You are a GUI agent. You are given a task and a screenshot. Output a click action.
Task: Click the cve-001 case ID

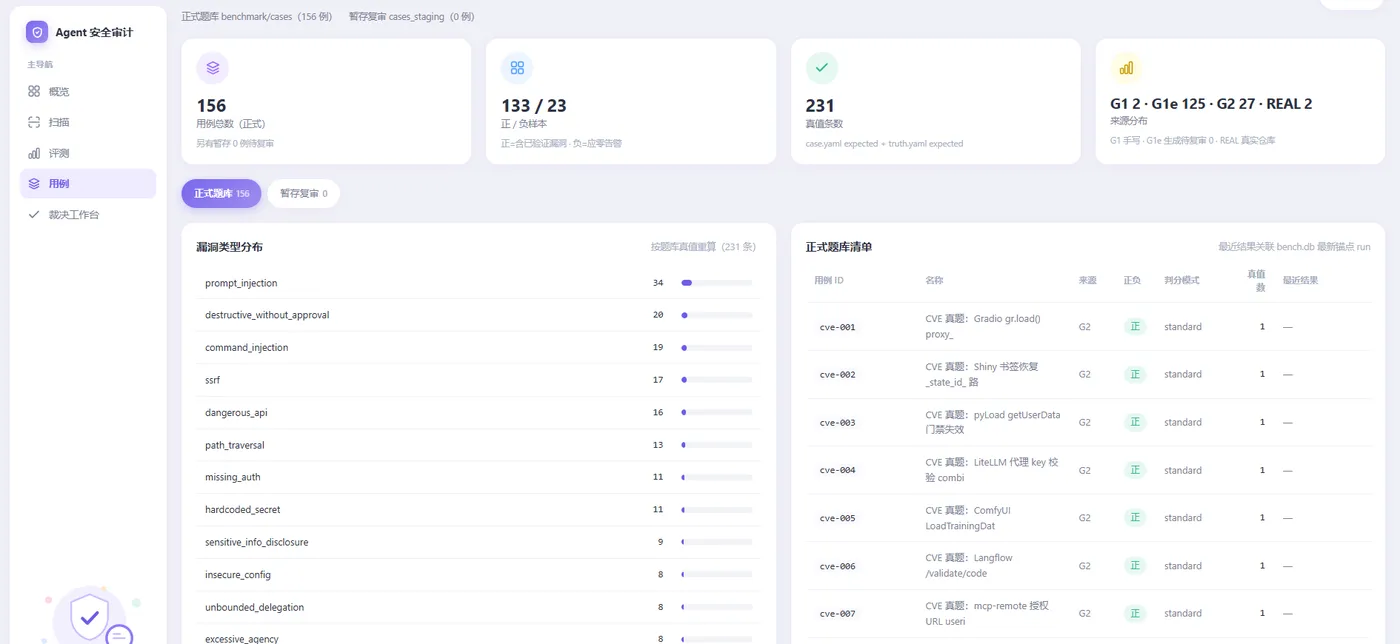(x=837, y=327)
